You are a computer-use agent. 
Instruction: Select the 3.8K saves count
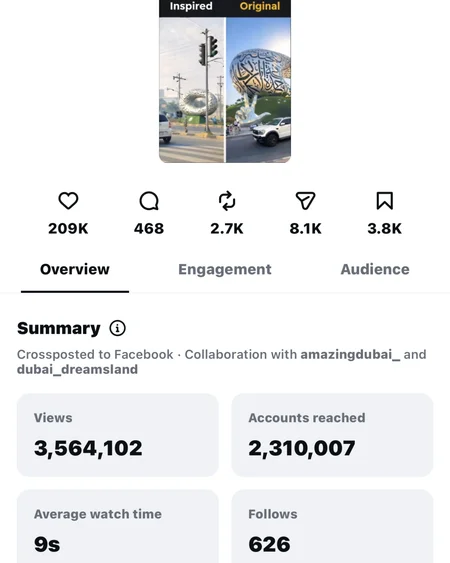[384, 229]
